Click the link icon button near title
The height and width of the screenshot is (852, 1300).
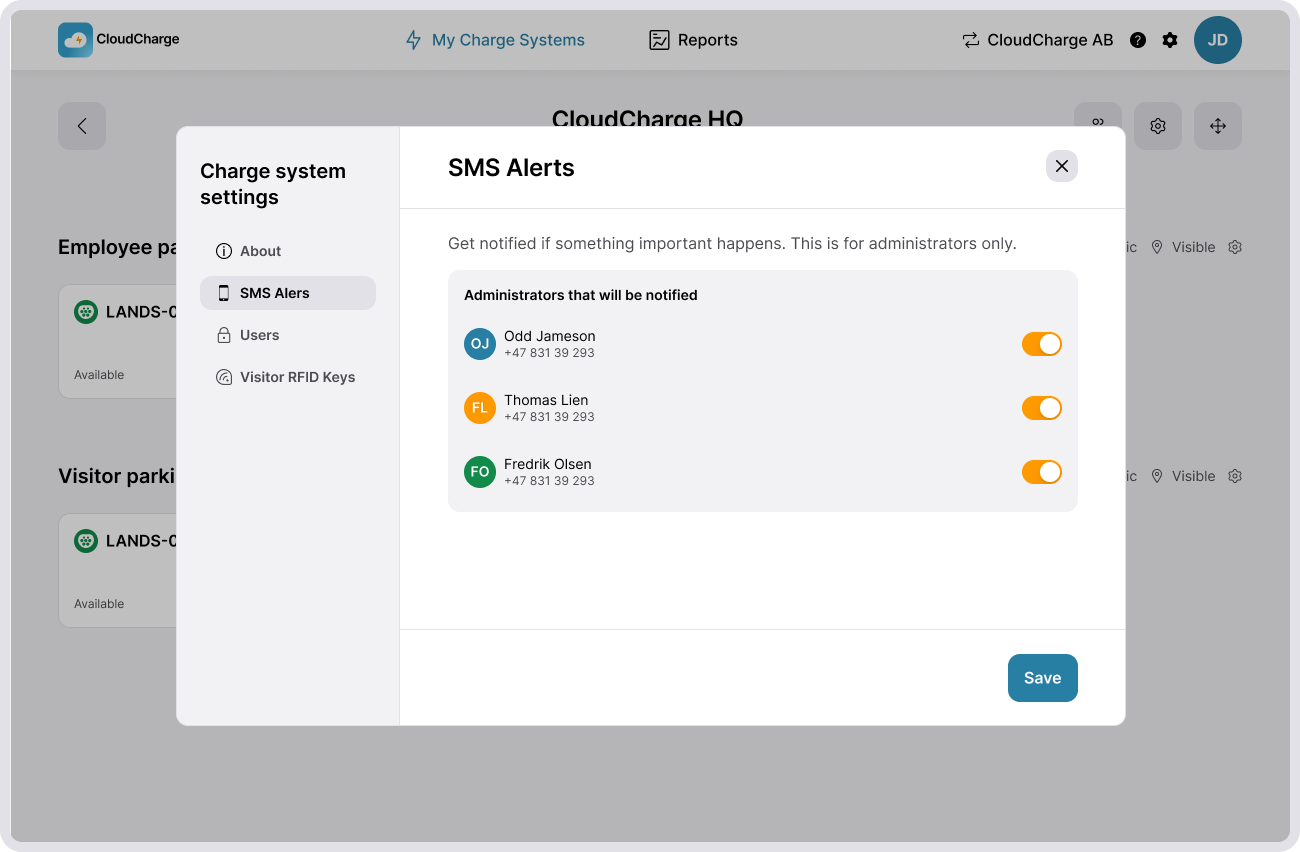[x=1098, y=116]
